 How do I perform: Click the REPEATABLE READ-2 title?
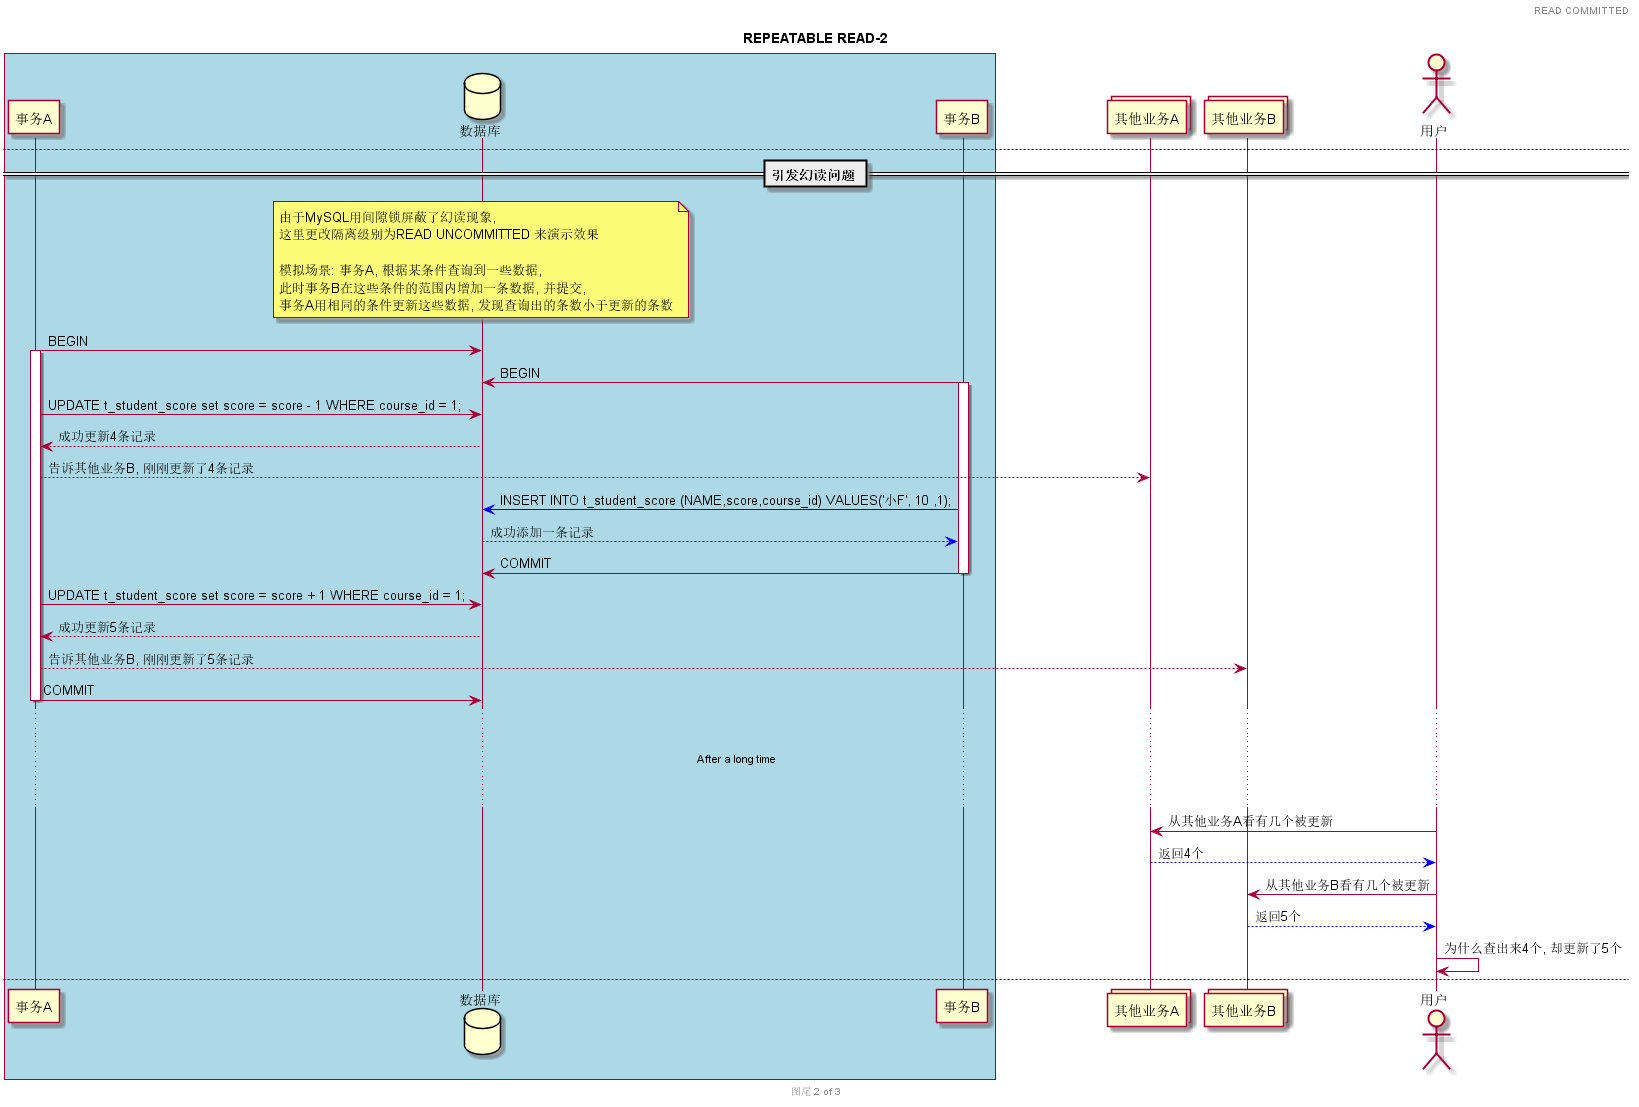tap(815, 39)
